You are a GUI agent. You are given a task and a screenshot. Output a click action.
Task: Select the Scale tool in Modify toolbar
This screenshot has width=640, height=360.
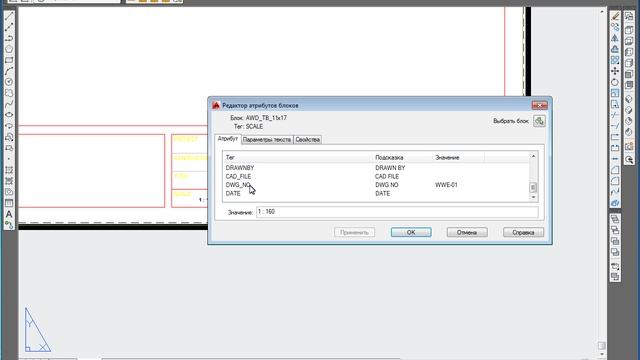pyautogui.click(x=615, y=93)
